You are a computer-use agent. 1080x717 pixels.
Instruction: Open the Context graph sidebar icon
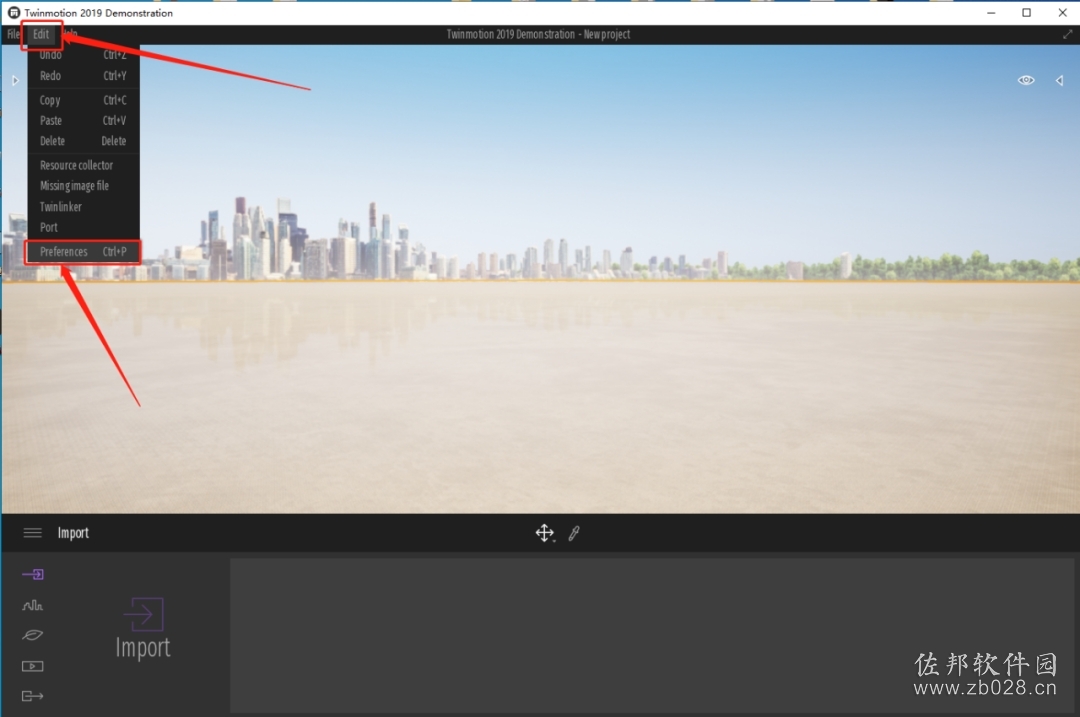click(32, 605)
